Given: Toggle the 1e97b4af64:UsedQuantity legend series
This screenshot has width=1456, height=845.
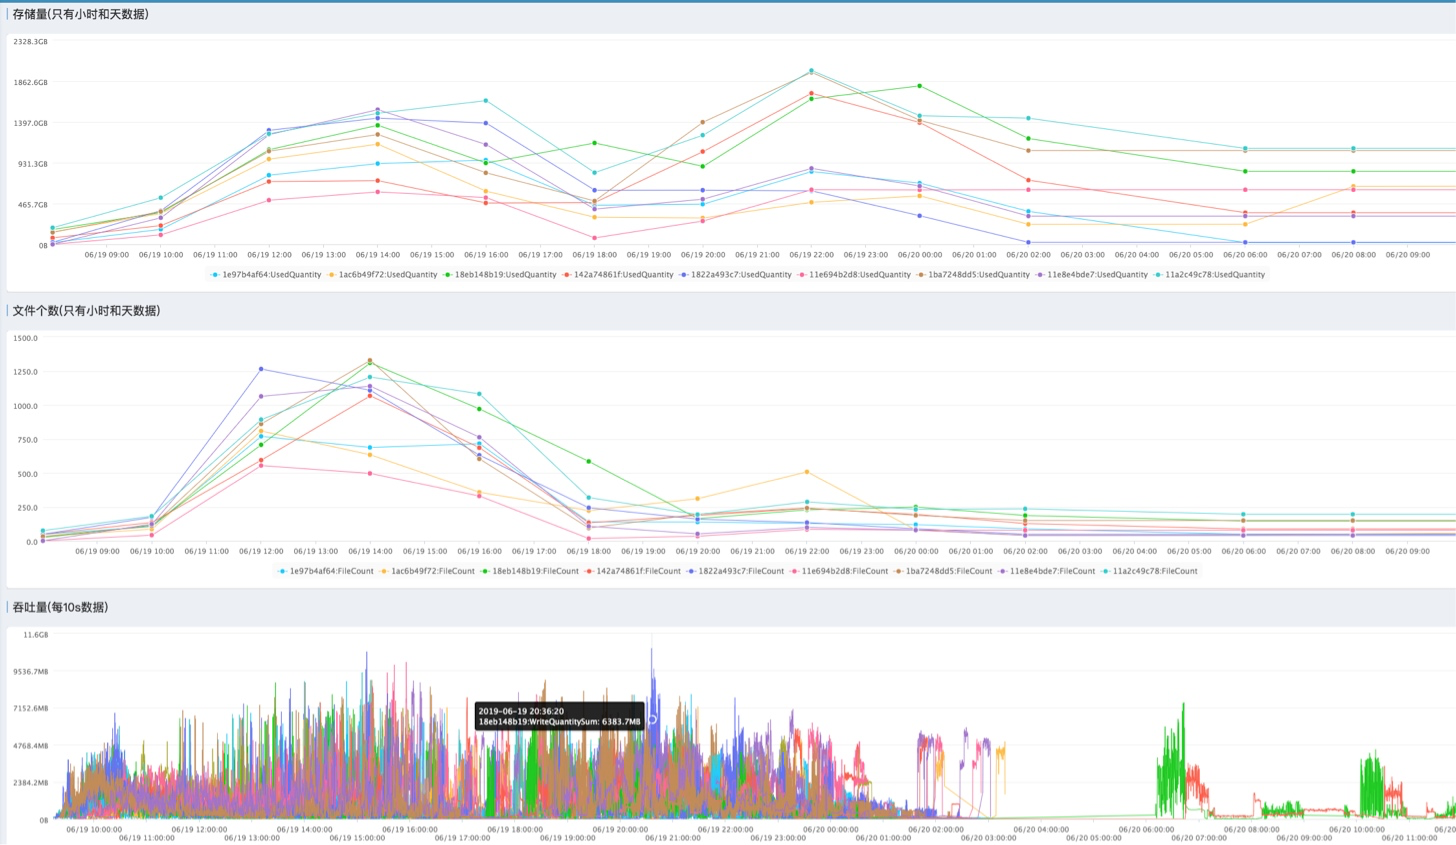Looking at the screenshot, I should (x=266, y=274).
